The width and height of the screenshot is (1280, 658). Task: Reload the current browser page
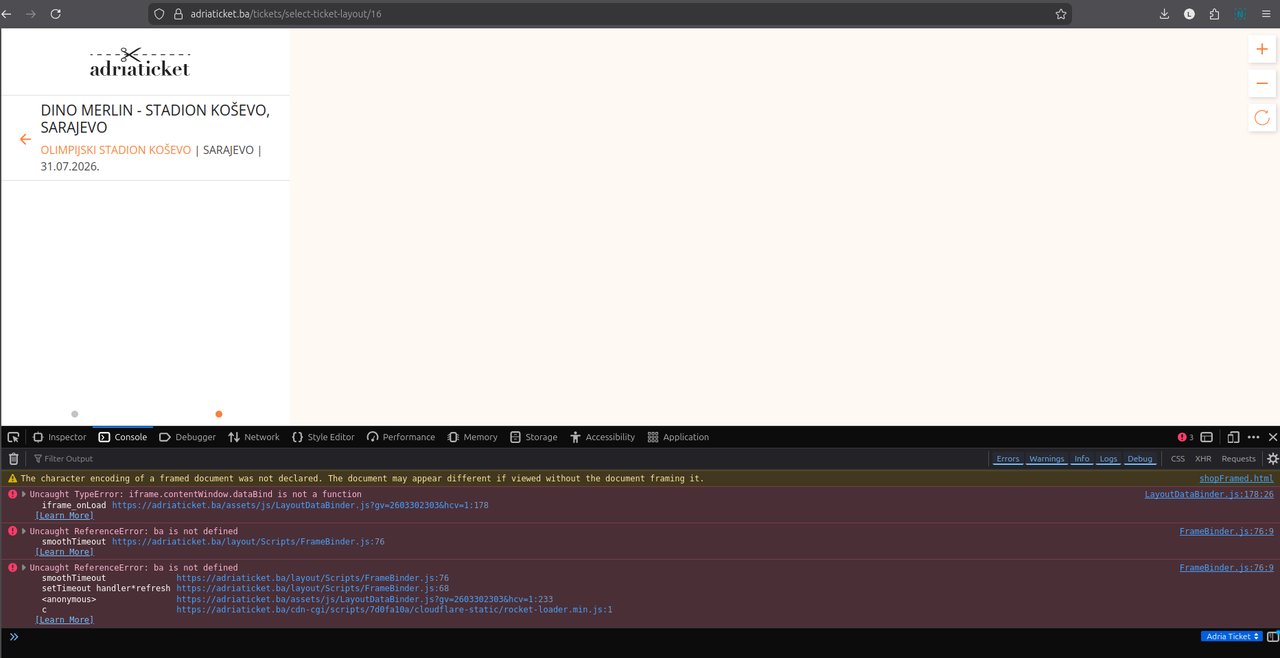point(55,14)
